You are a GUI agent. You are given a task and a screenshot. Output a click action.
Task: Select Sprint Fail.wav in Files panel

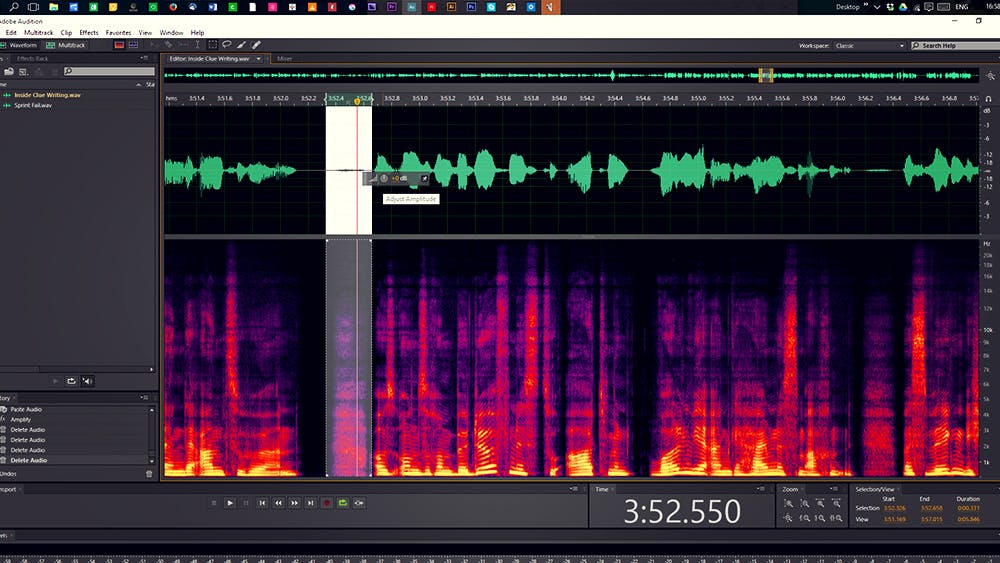[x=33, y=105]
